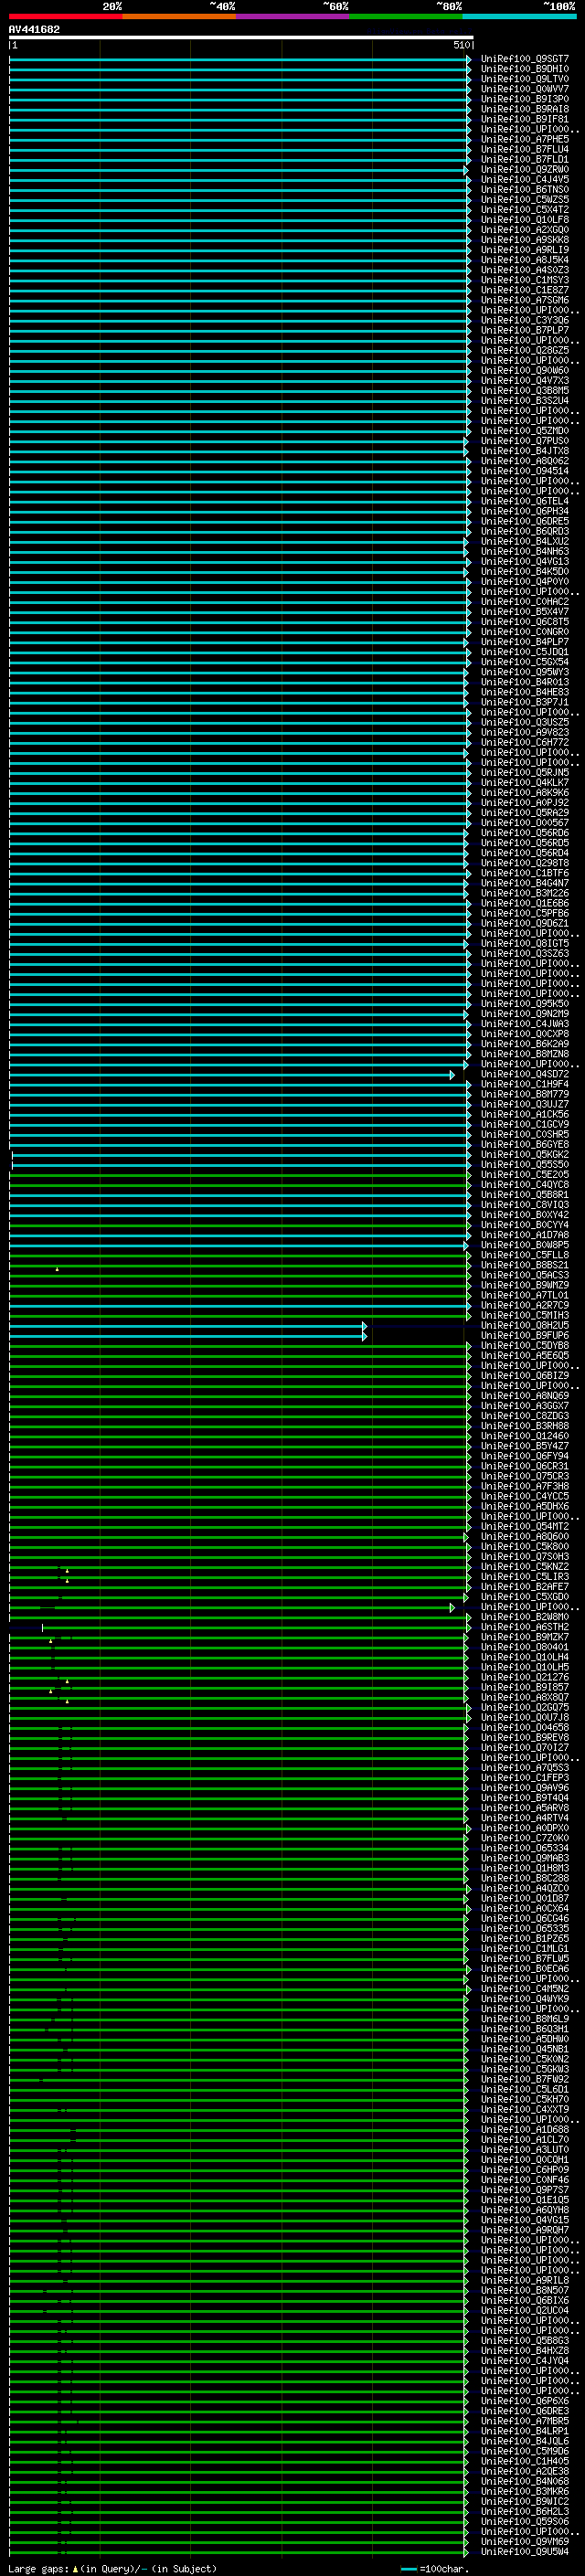Open hit UniRef100_C3Y3Q6

525,320
